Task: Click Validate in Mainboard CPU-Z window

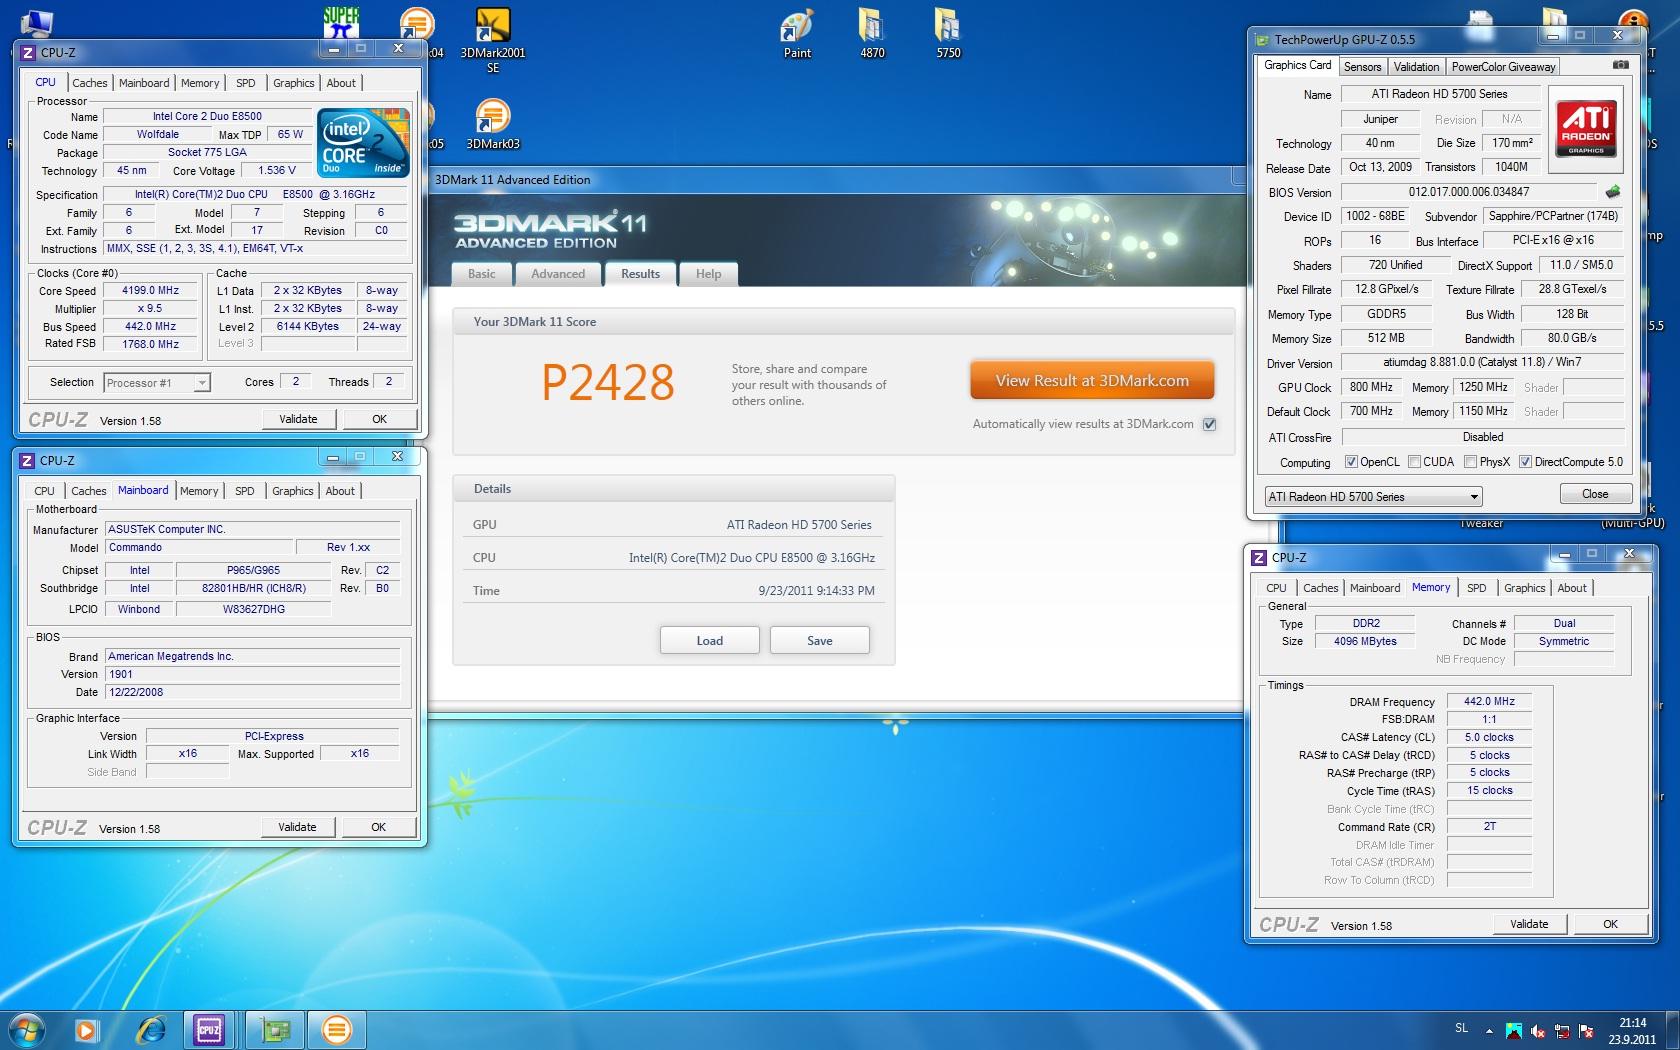Action: [297, 827]
